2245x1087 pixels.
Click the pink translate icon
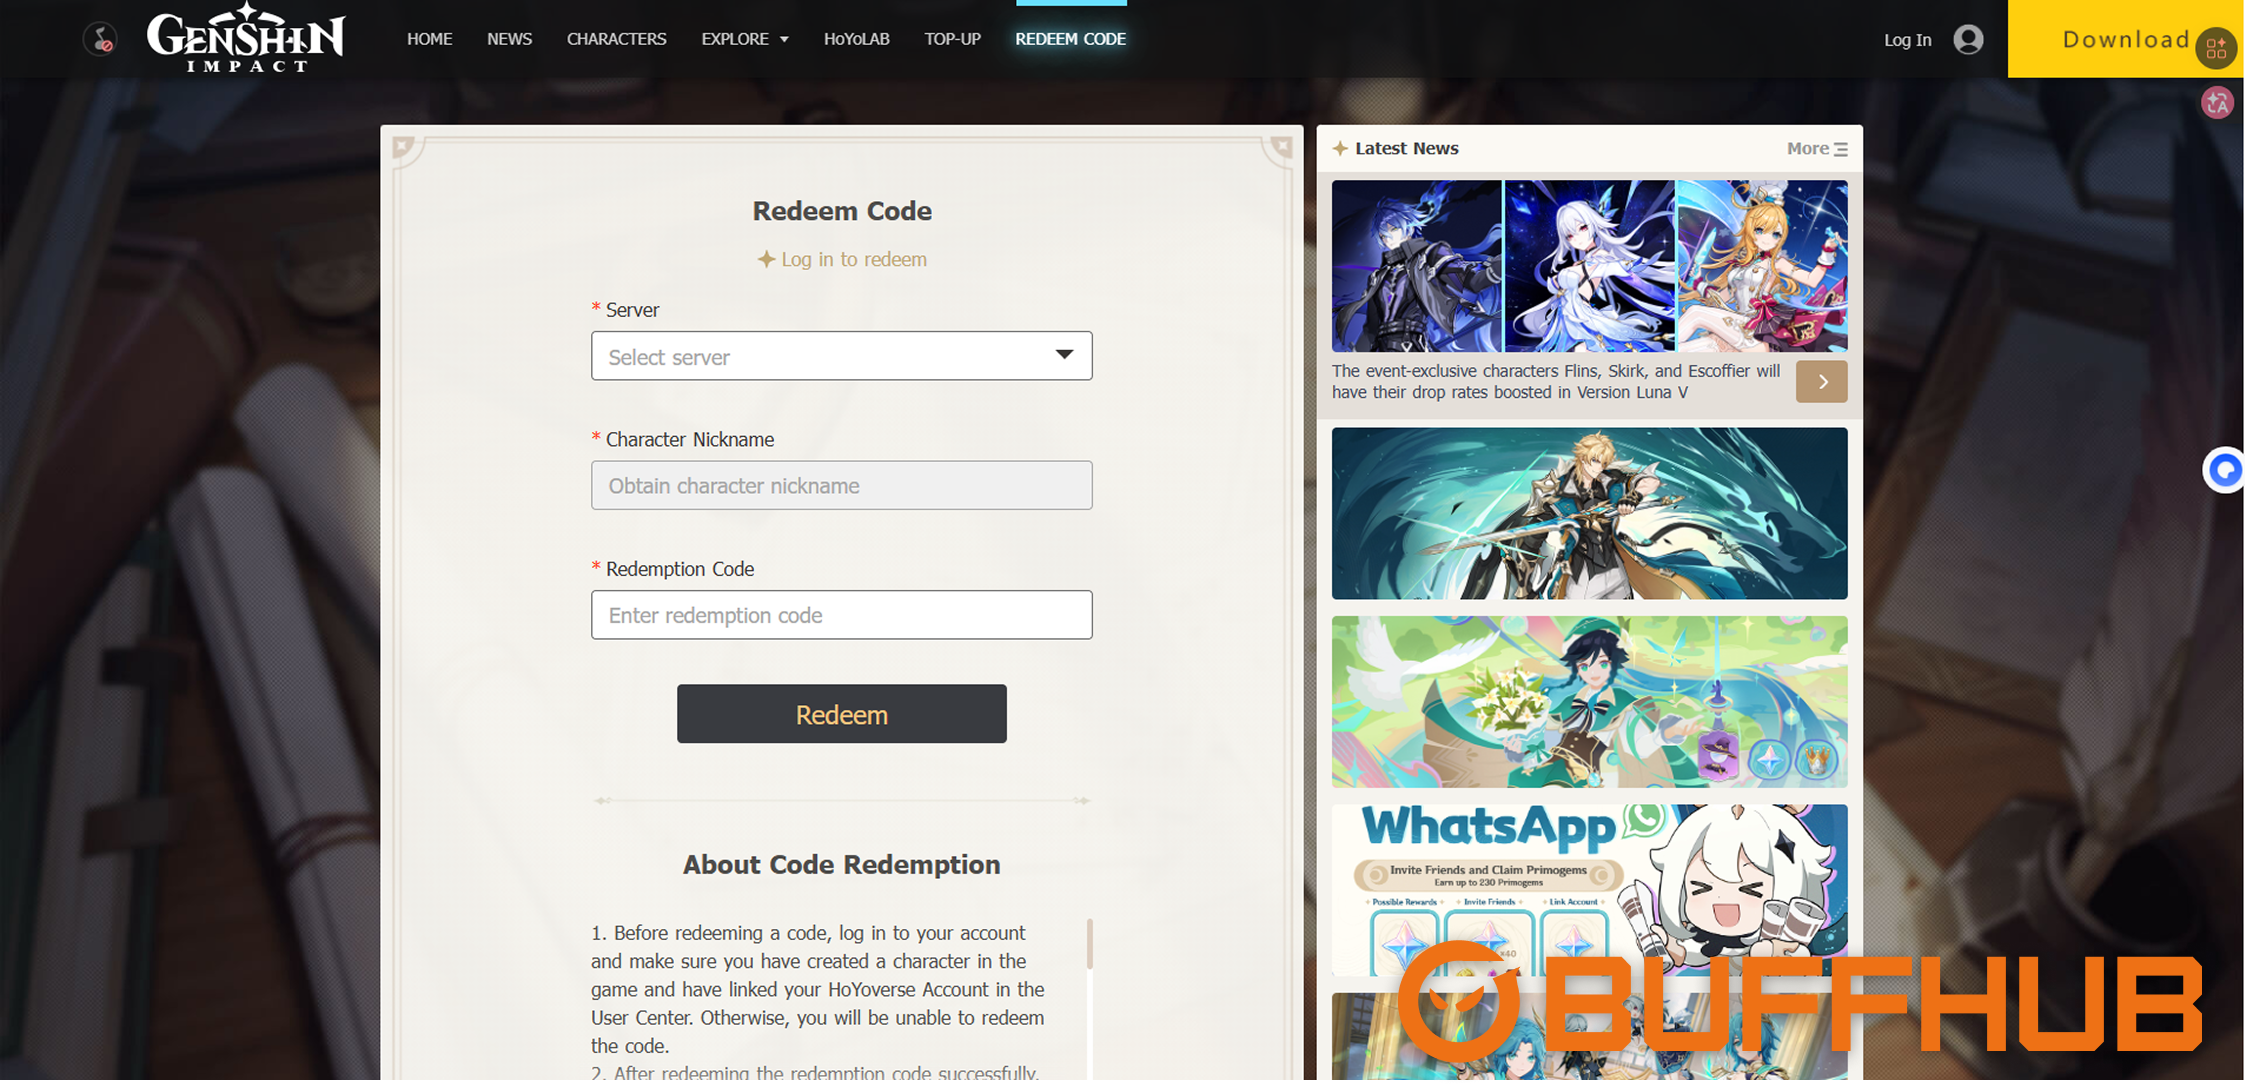pyautogui.click(x=2217, y=102)
